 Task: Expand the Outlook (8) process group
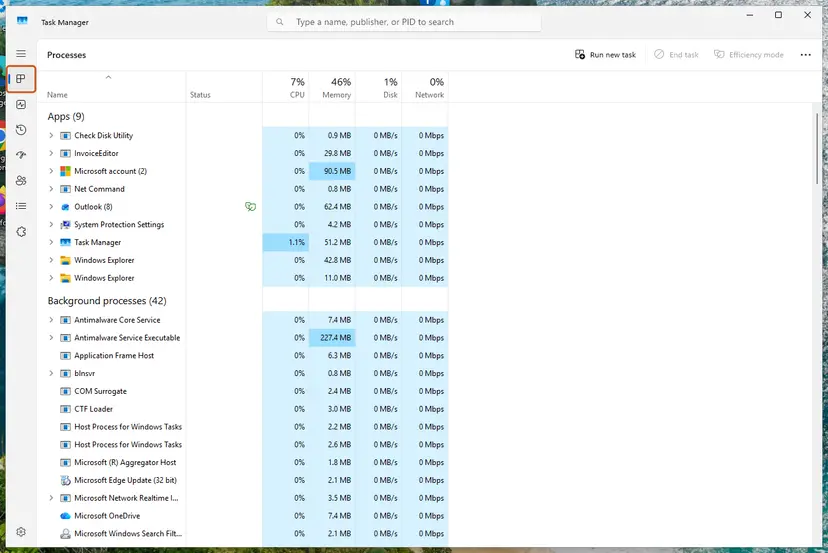pos(51,207)
